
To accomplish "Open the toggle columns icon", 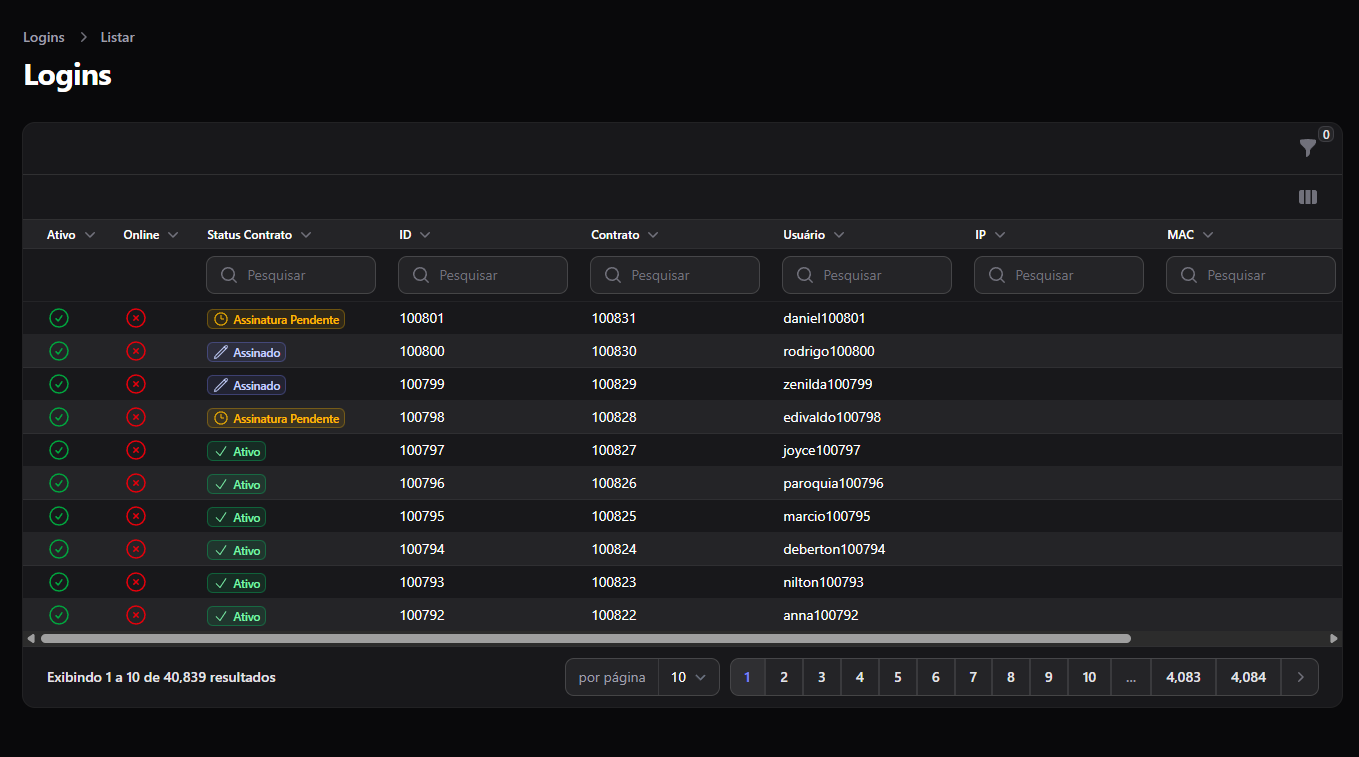I will pos(1307,197).
